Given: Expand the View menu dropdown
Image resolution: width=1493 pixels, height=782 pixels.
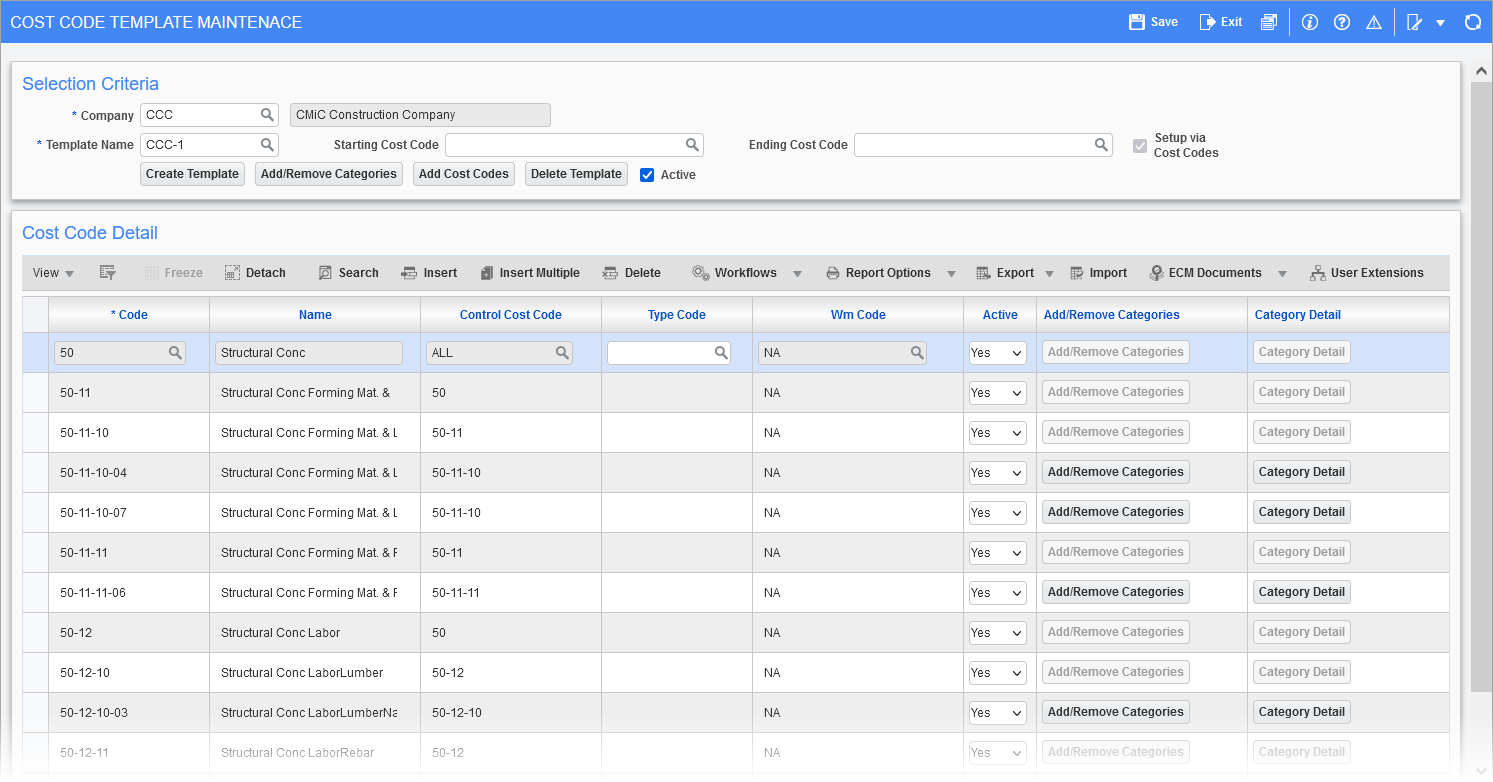Looking at the screenshot, I should [54, 273].
